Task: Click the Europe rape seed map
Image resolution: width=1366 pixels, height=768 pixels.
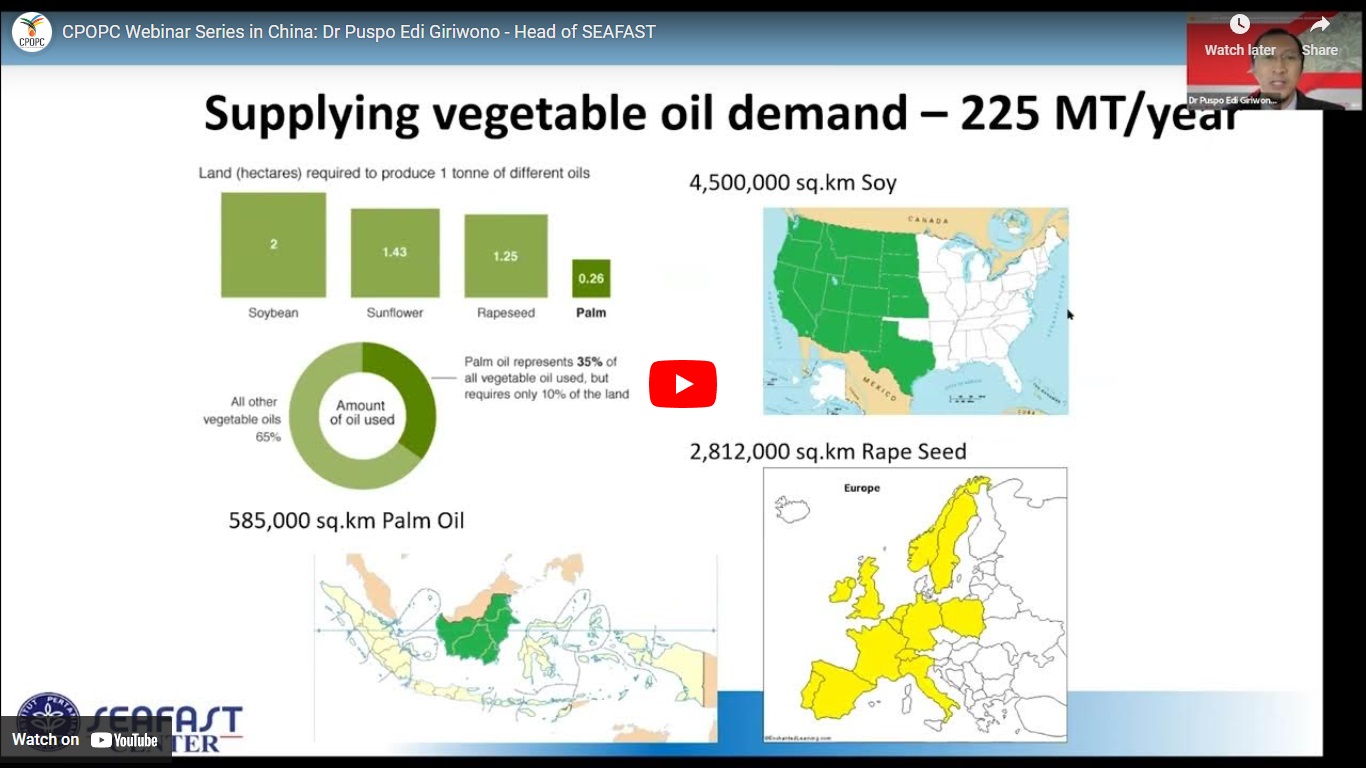Action: [915, 605]
